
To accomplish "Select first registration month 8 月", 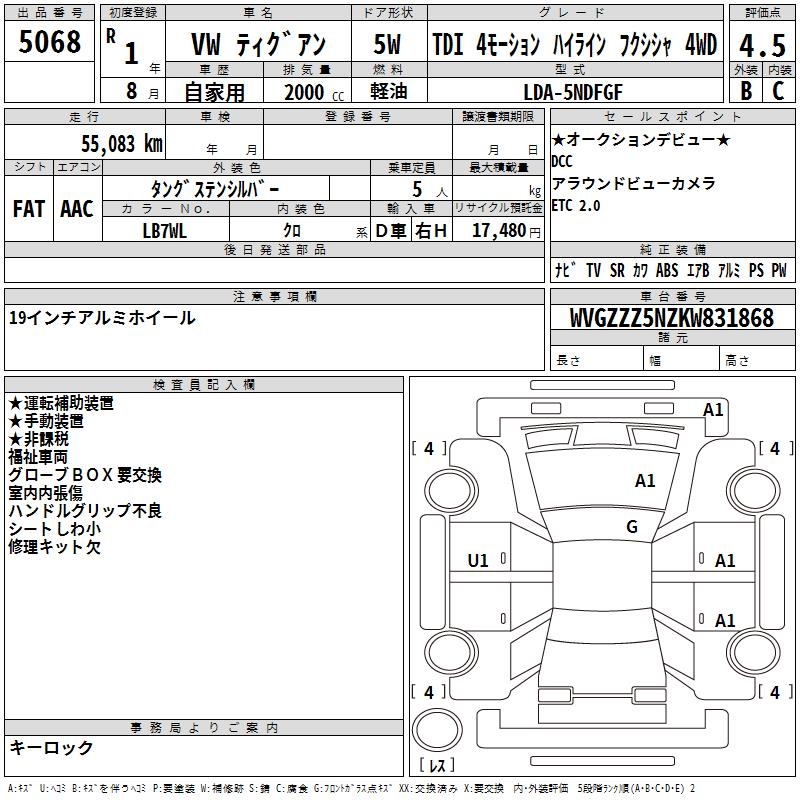I will pos(142,91).
